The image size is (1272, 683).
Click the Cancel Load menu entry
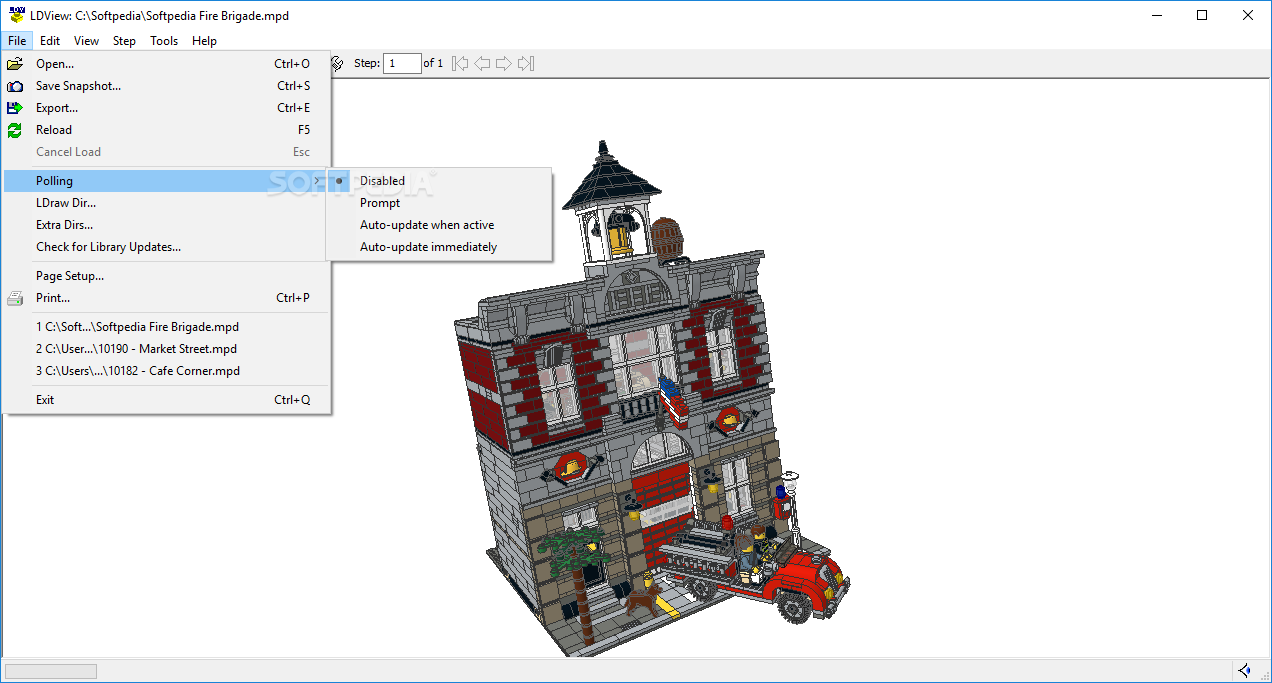[166, 152]
